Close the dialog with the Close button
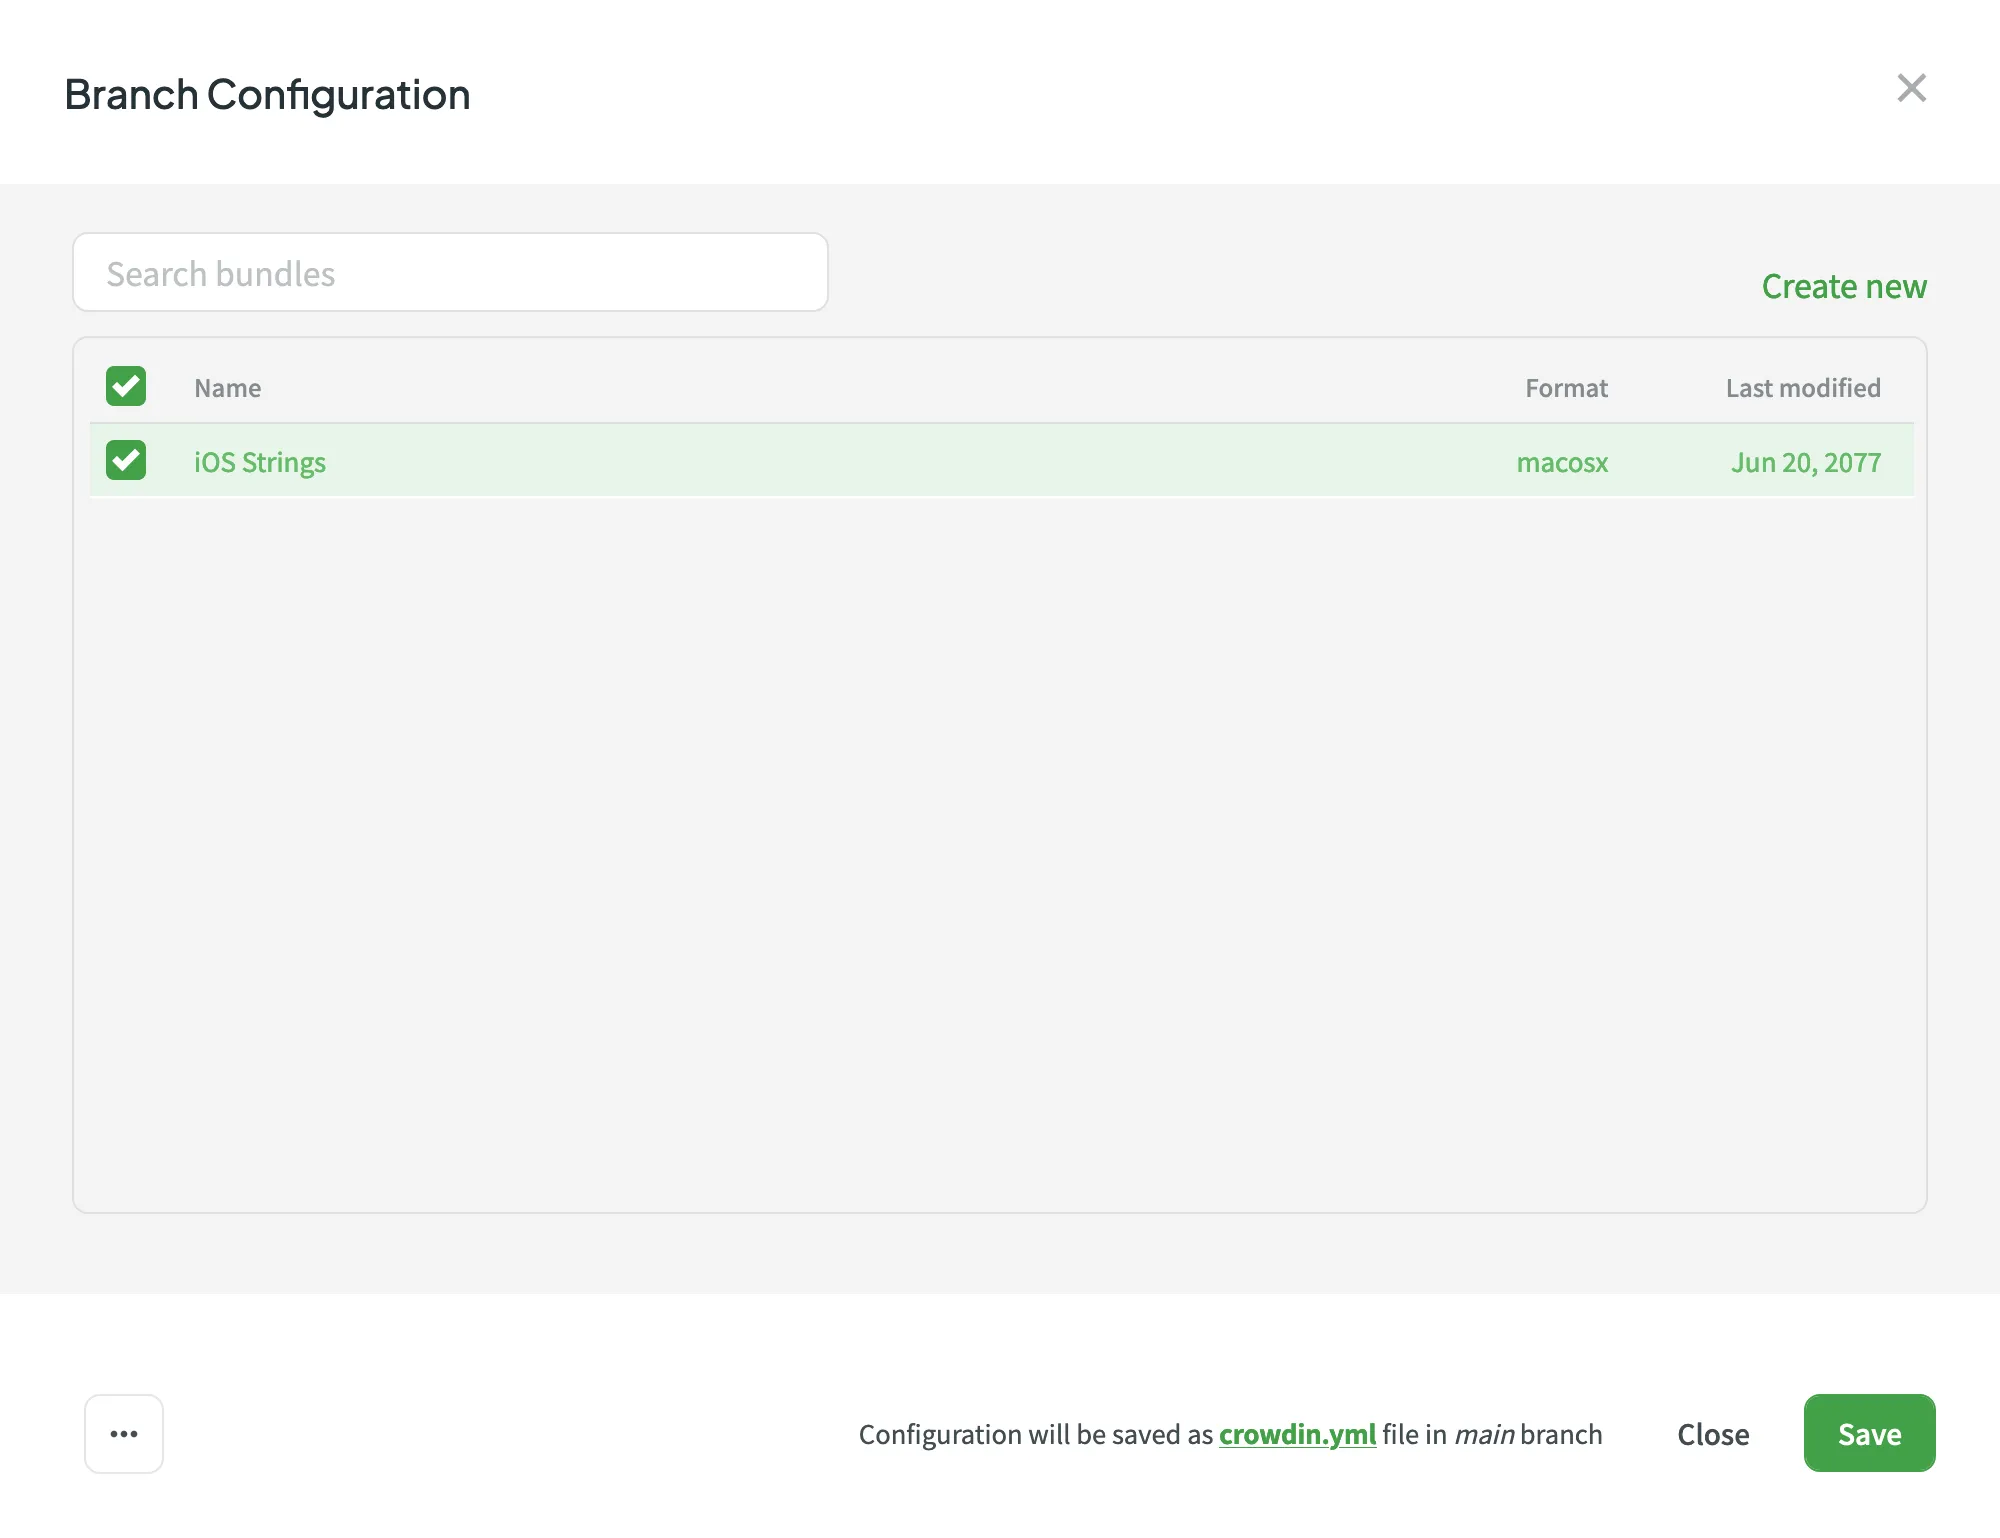The image size is (2000, 1538). [x=1712, y=1434]
